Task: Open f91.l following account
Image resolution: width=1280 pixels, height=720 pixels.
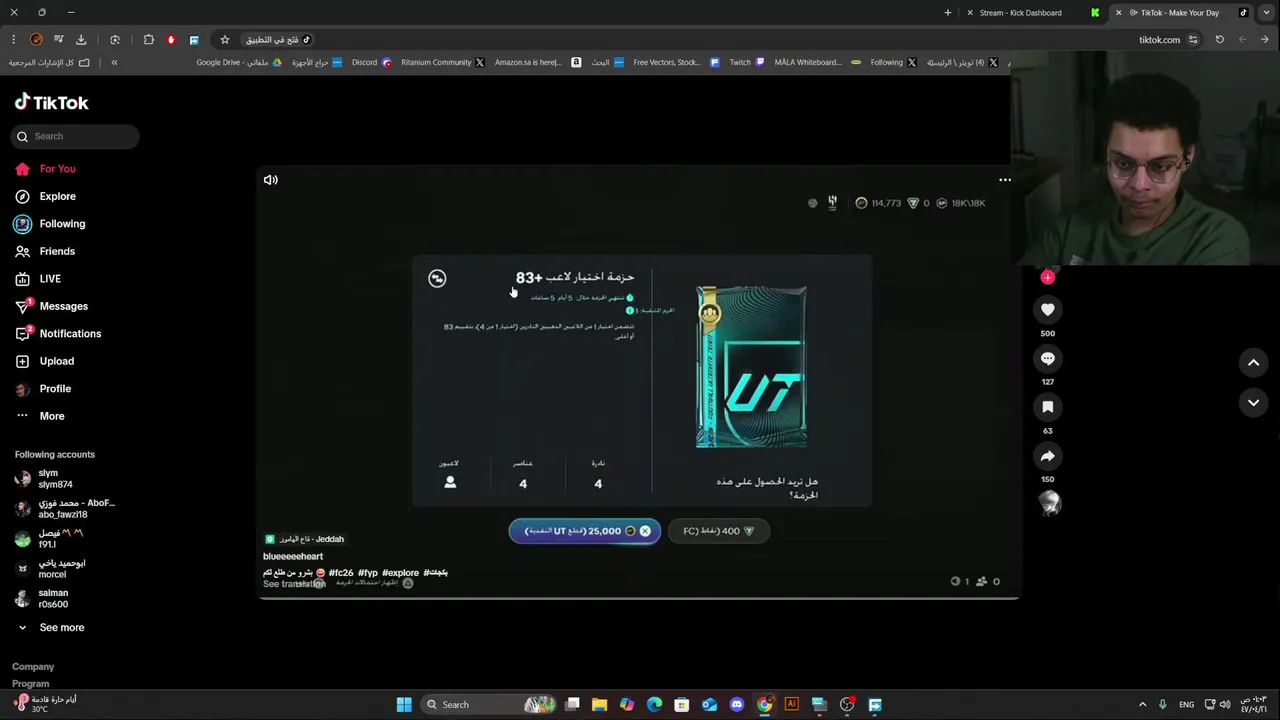Action: [50, 539]
